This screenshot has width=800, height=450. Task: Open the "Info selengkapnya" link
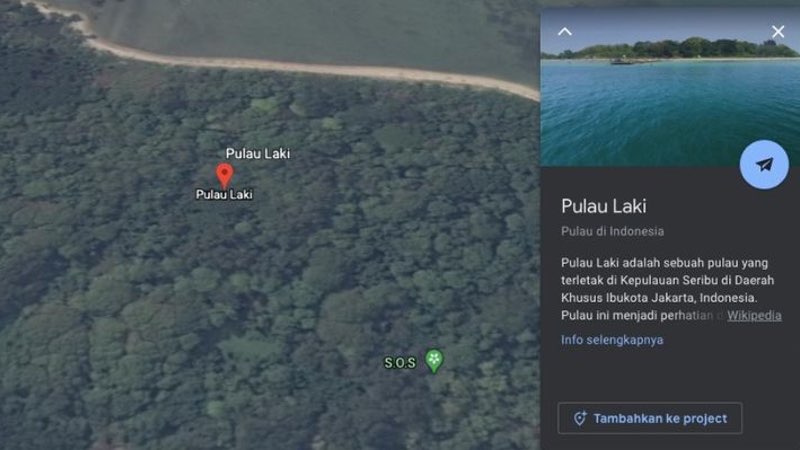click(x=612, y=340)
